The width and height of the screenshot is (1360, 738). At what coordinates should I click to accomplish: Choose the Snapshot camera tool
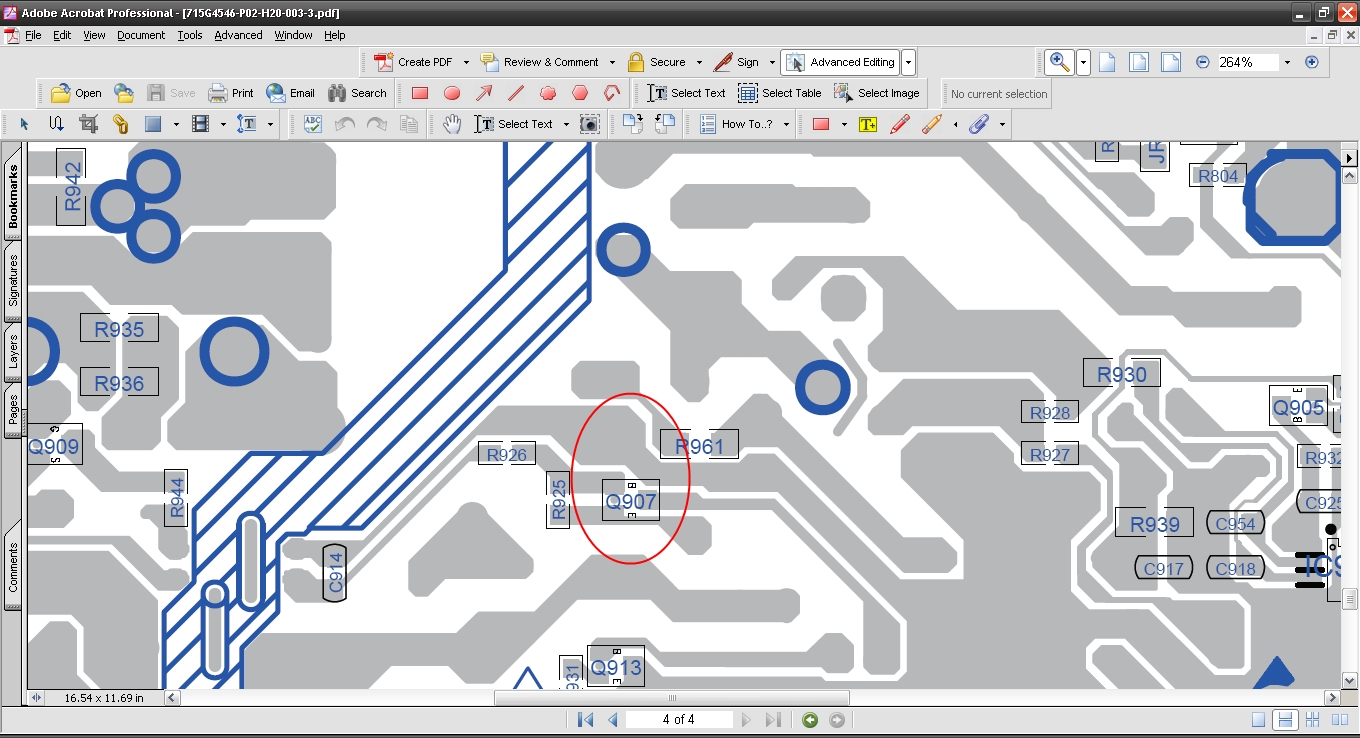tap(590, 124)
